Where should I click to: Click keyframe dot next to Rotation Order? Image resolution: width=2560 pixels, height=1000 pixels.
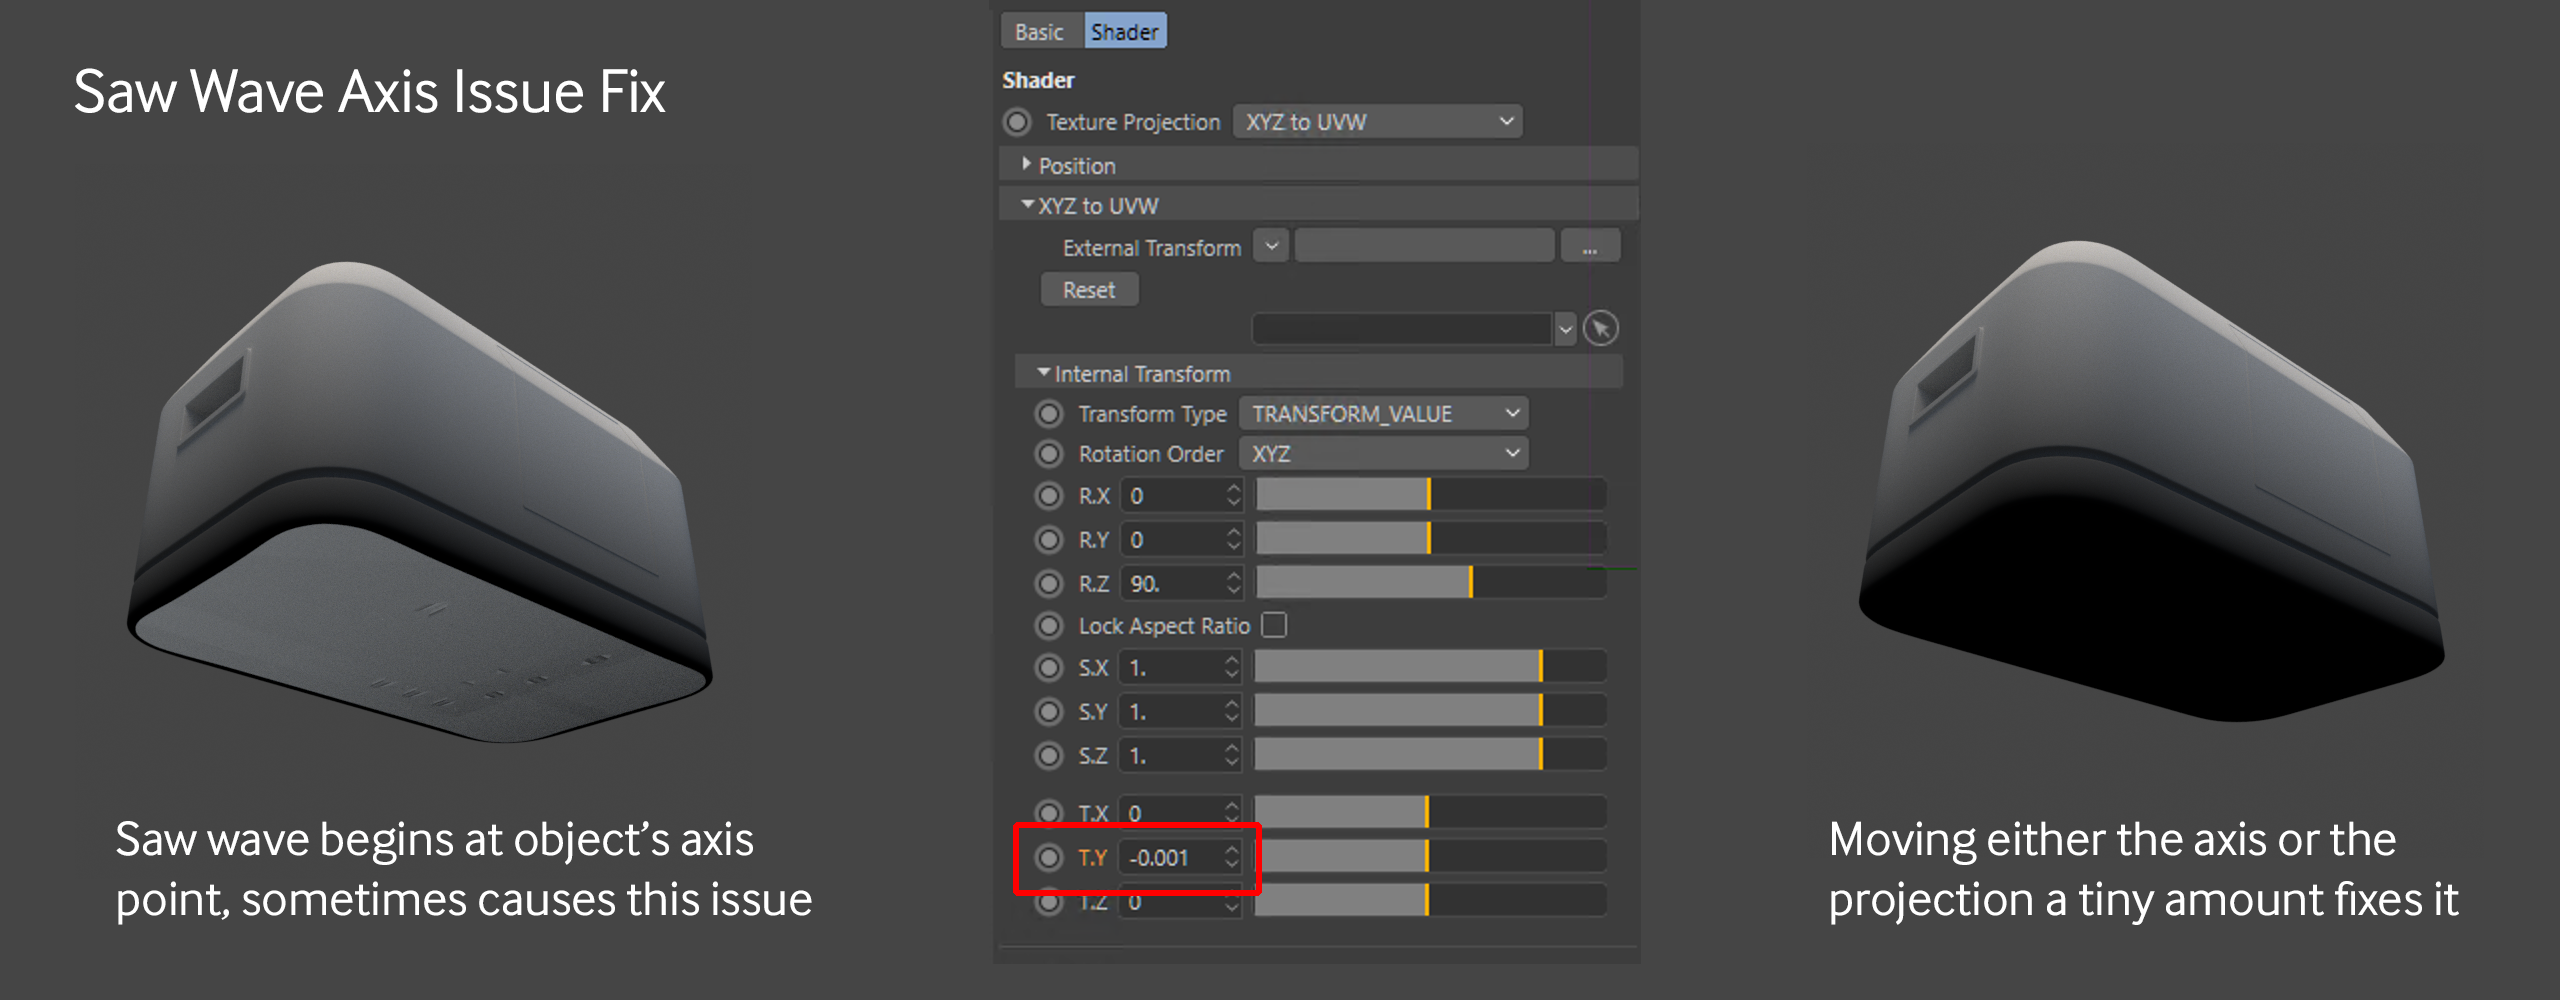1048,454
